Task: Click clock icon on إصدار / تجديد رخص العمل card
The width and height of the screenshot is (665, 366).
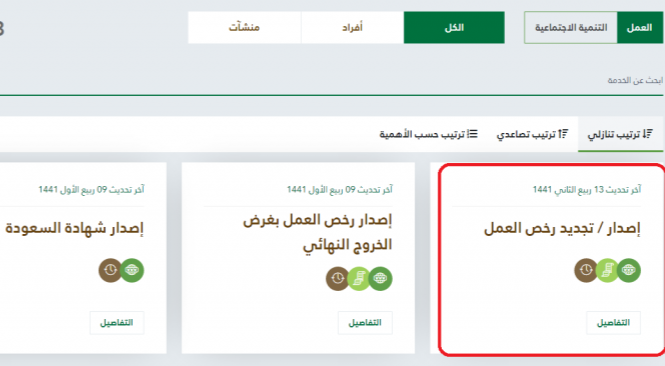Action: pyautogui.click(x=586, y=270)
